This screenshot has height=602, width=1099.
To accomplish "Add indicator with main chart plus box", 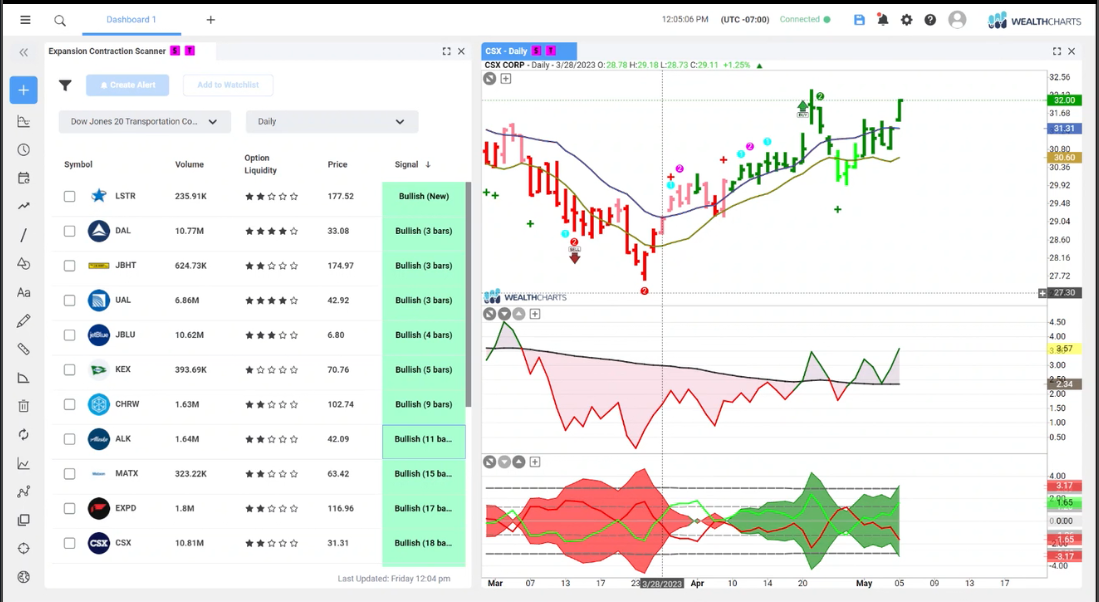I will coord(506,78).
